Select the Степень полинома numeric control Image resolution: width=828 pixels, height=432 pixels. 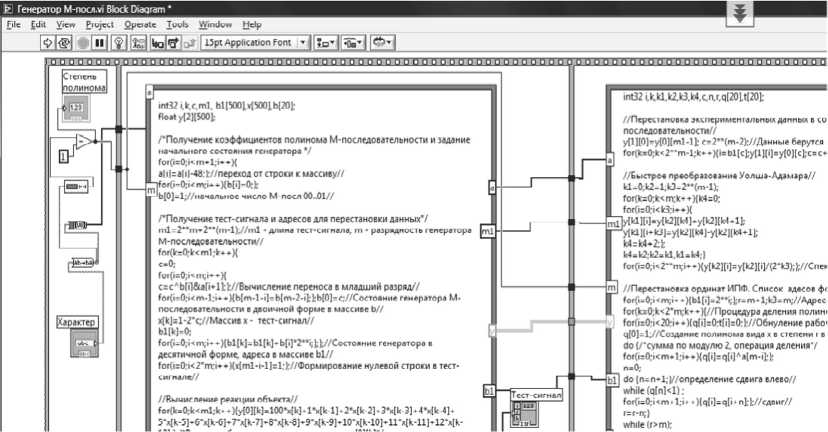point(77,108)
